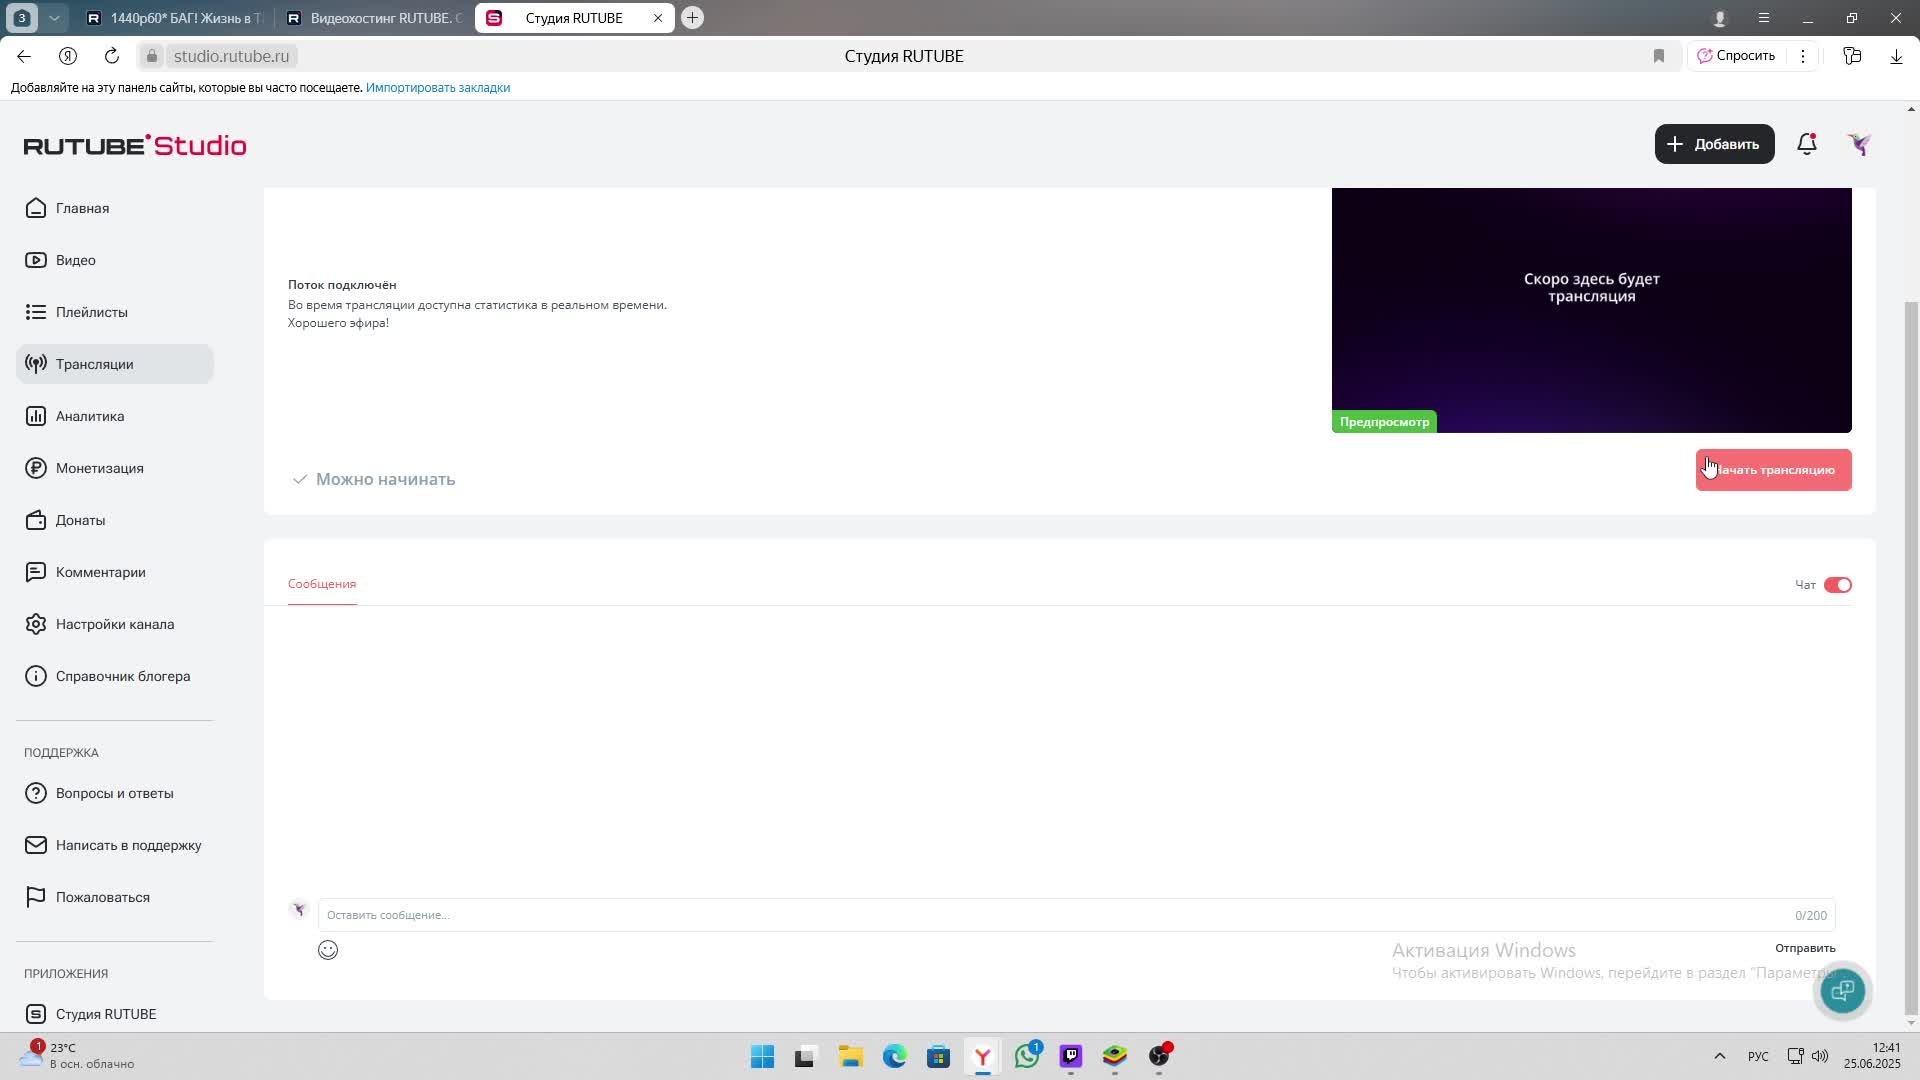The image size is (1920, 1080).
Task: Open a new browser tab
Action: [x=692, y=18]
